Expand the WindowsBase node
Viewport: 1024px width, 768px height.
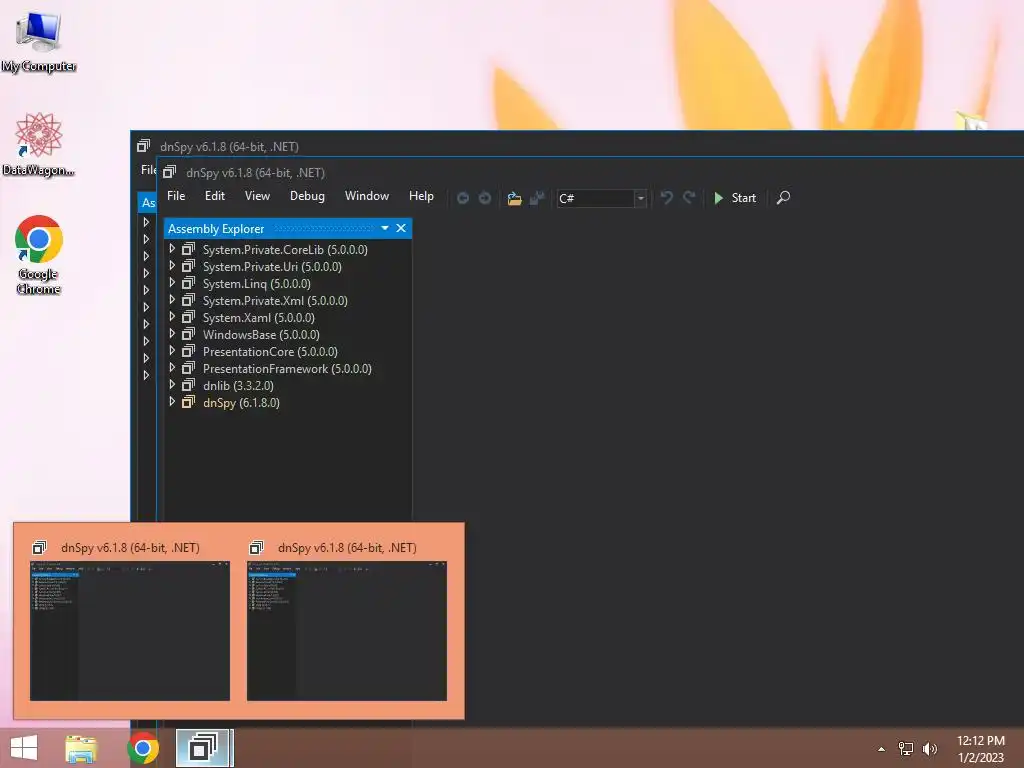point(172,334)
